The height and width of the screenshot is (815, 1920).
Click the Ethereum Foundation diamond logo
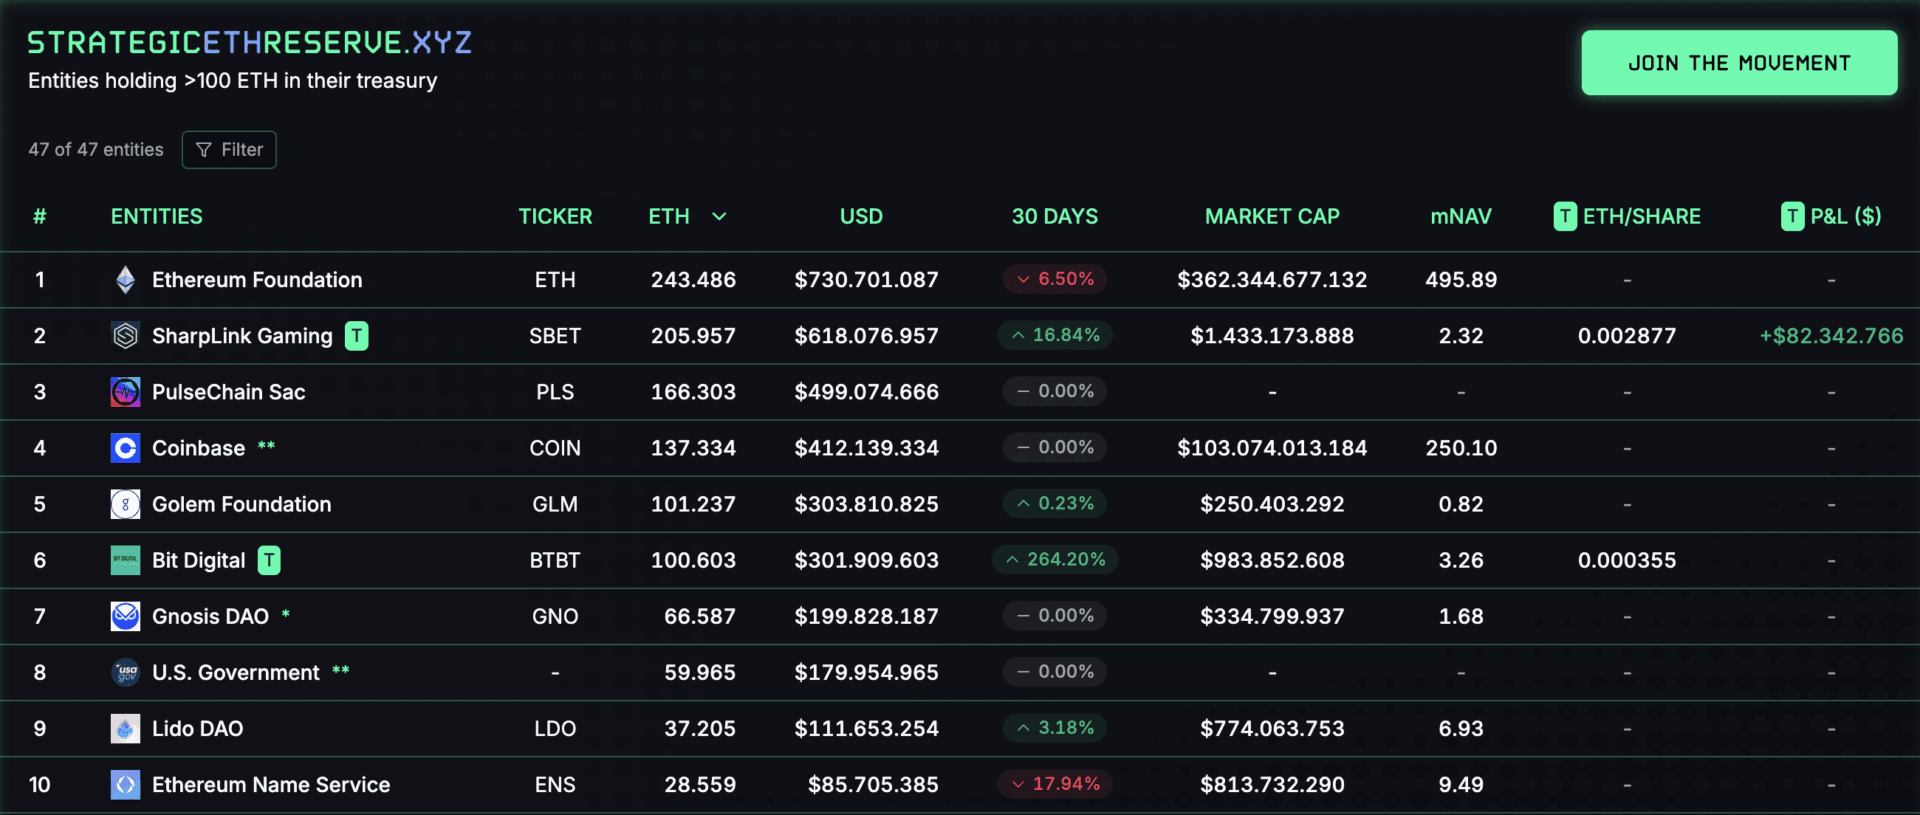pyautogui.click(x=125, y=280)
